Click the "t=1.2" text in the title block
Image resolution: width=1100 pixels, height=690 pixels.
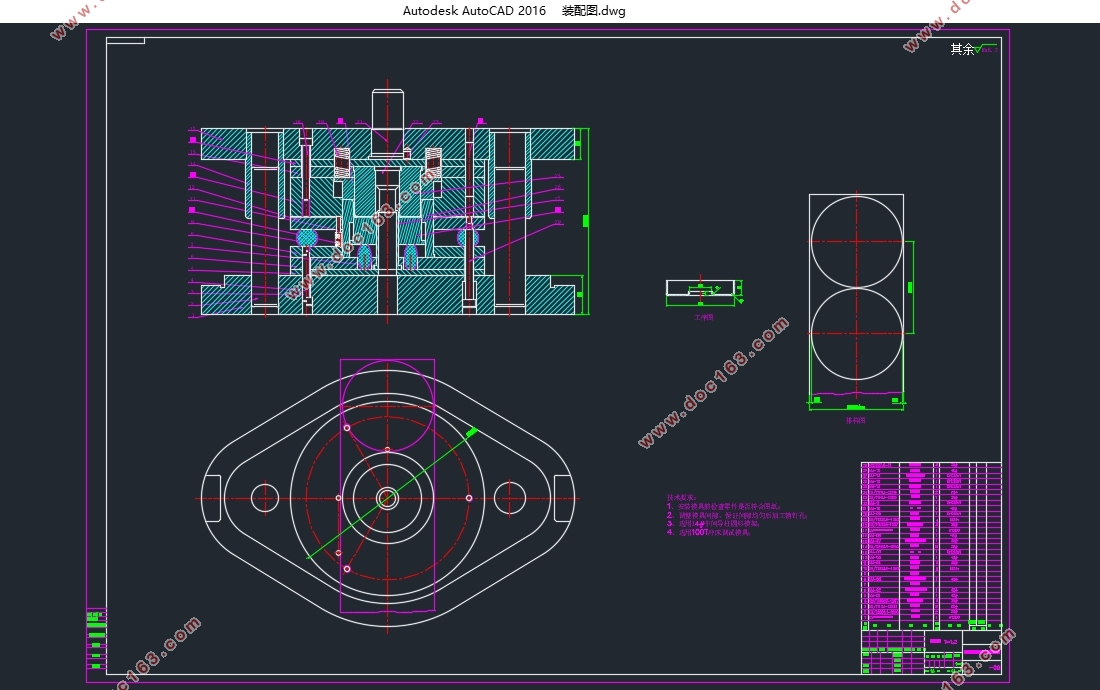950,642
